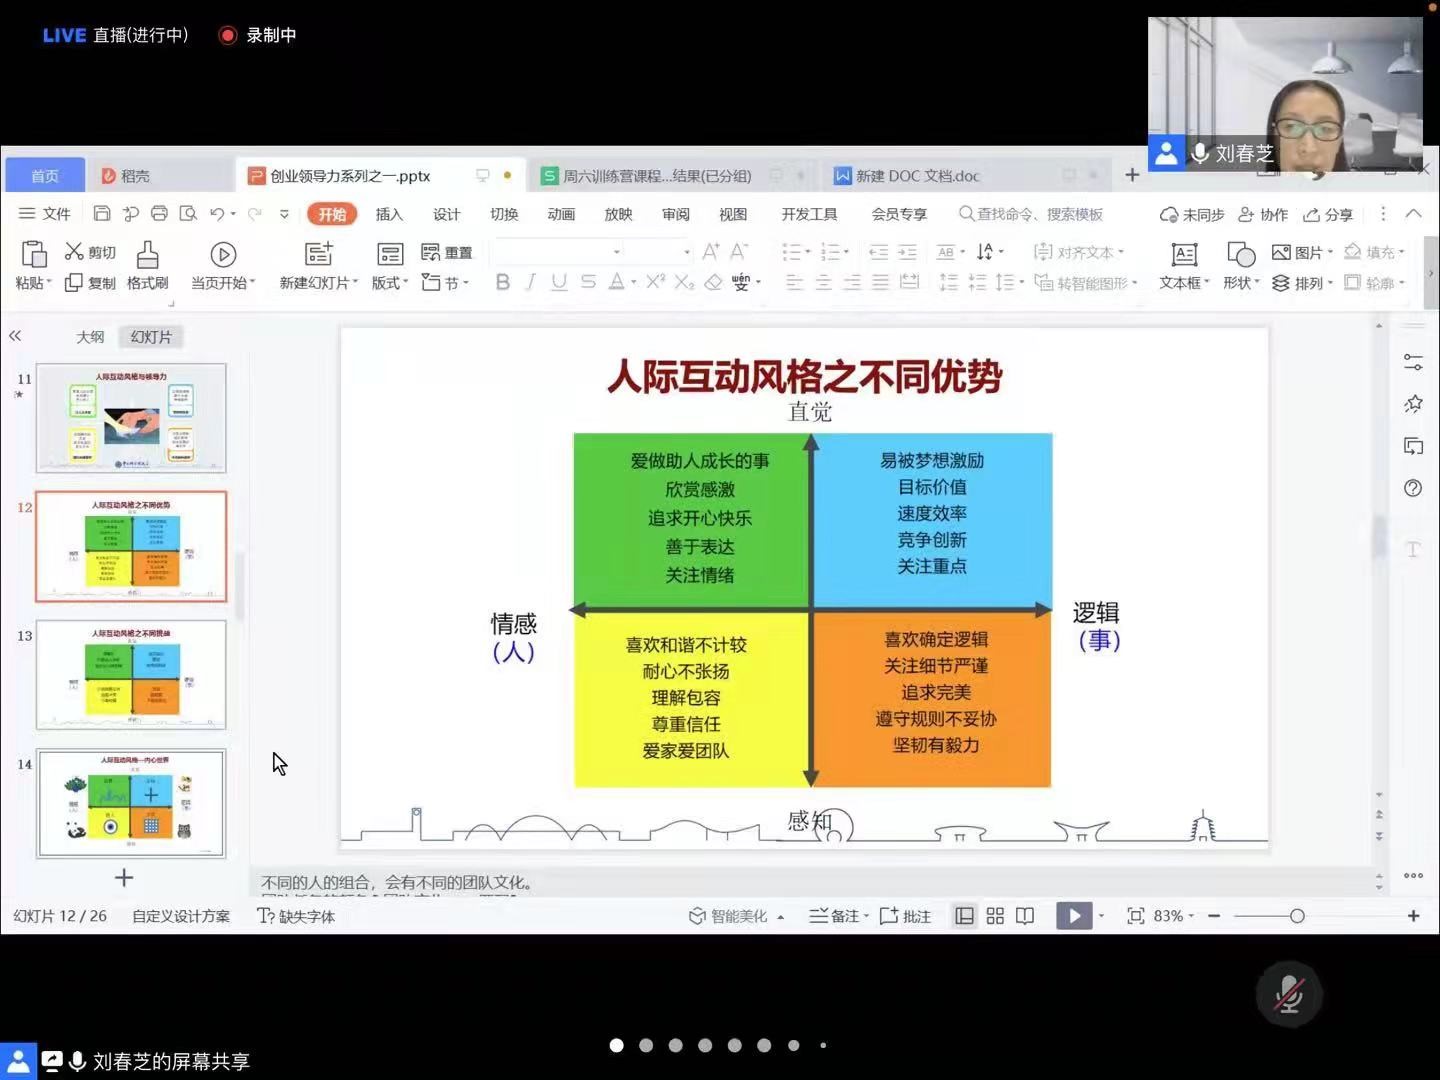This screenshot has width=1440, height=1080.
Task: Click the Picture (图片) insert icon
Action: click(x=1281, y=252)
